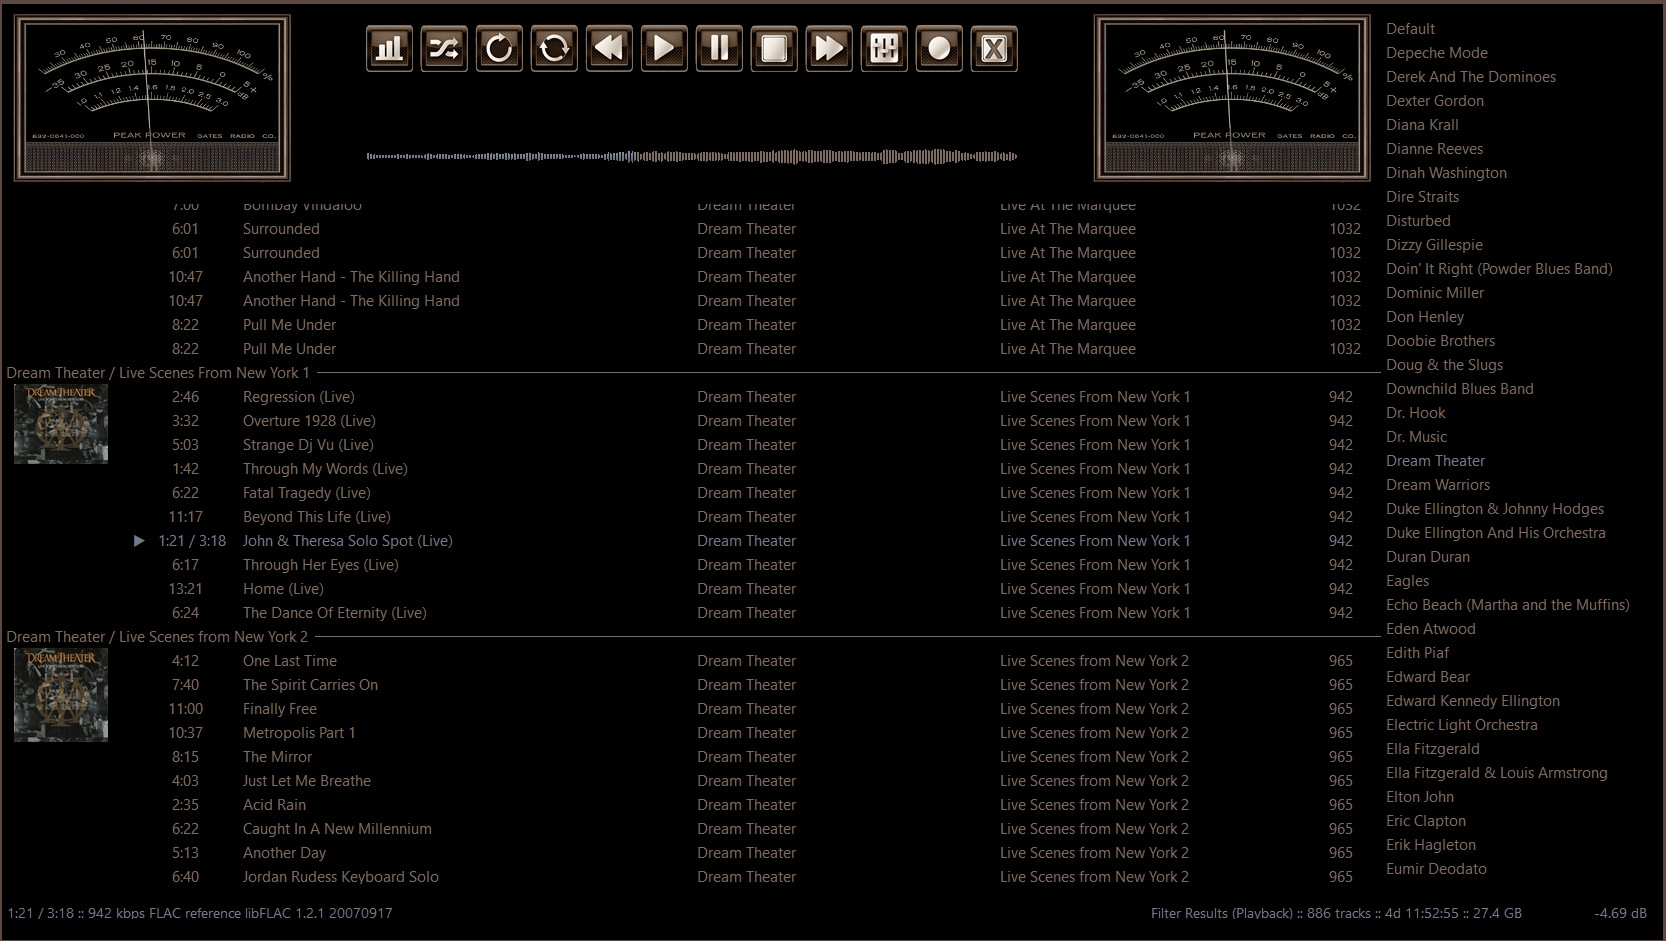Click the Live Scenes From New York 1 album cover
The image size is (1666, 941).
point(61,424)
